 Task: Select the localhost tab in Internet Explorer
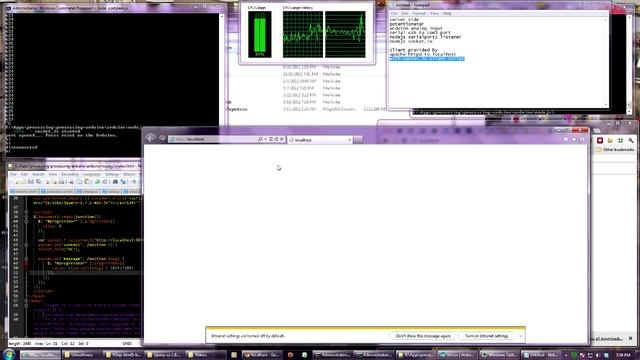320,140
